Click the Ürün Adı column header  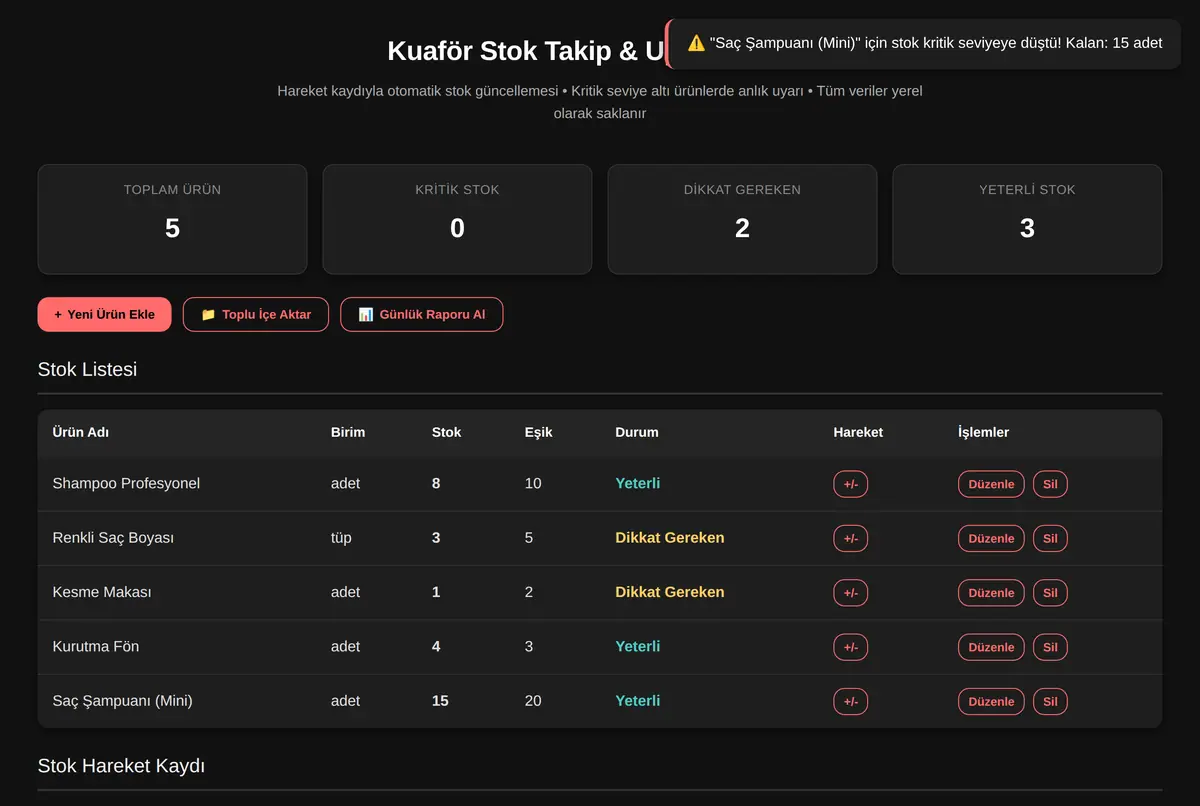point(81,432)
